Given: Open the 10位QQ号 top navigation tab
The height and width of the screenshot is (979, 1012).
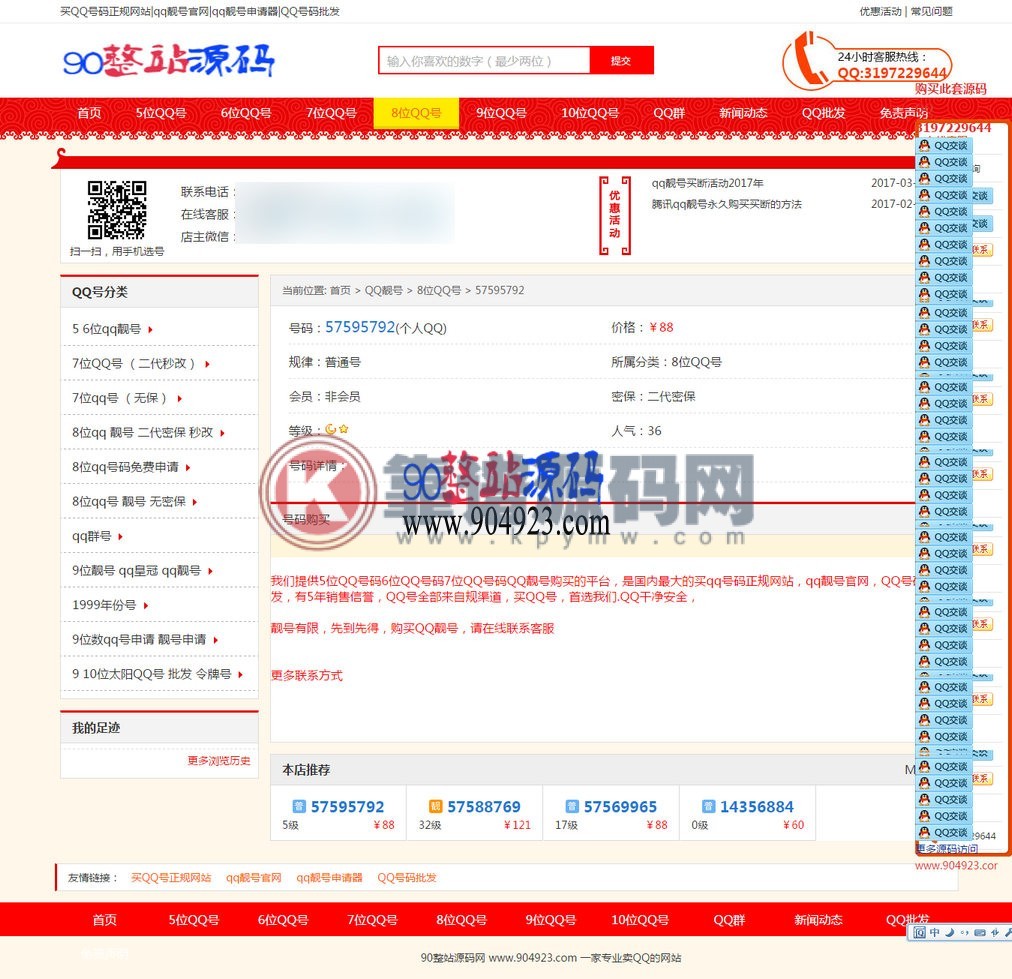Looking at the screenshot, I should (590, 113).
